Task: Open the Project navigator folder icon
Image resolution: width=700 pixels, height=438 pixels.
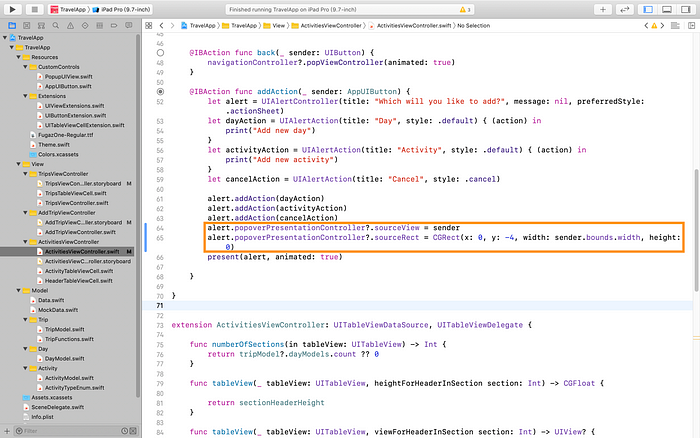Action: pos(12,25)
